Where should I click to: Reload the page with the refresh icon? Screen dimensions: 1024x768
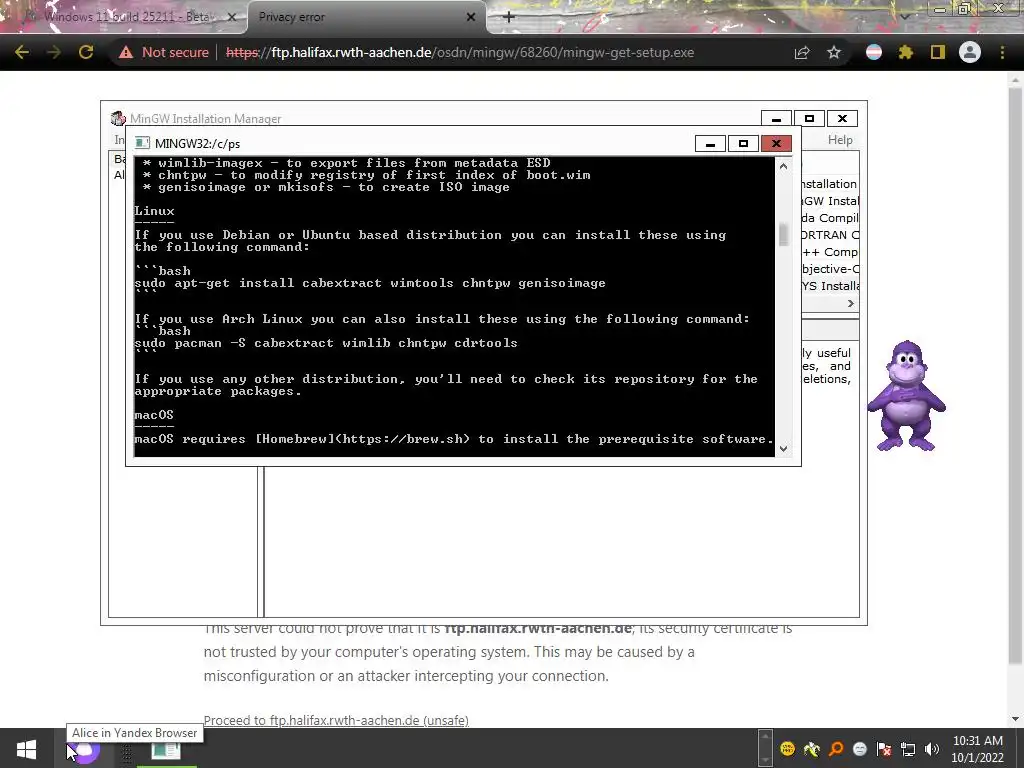tap(86, 52)
